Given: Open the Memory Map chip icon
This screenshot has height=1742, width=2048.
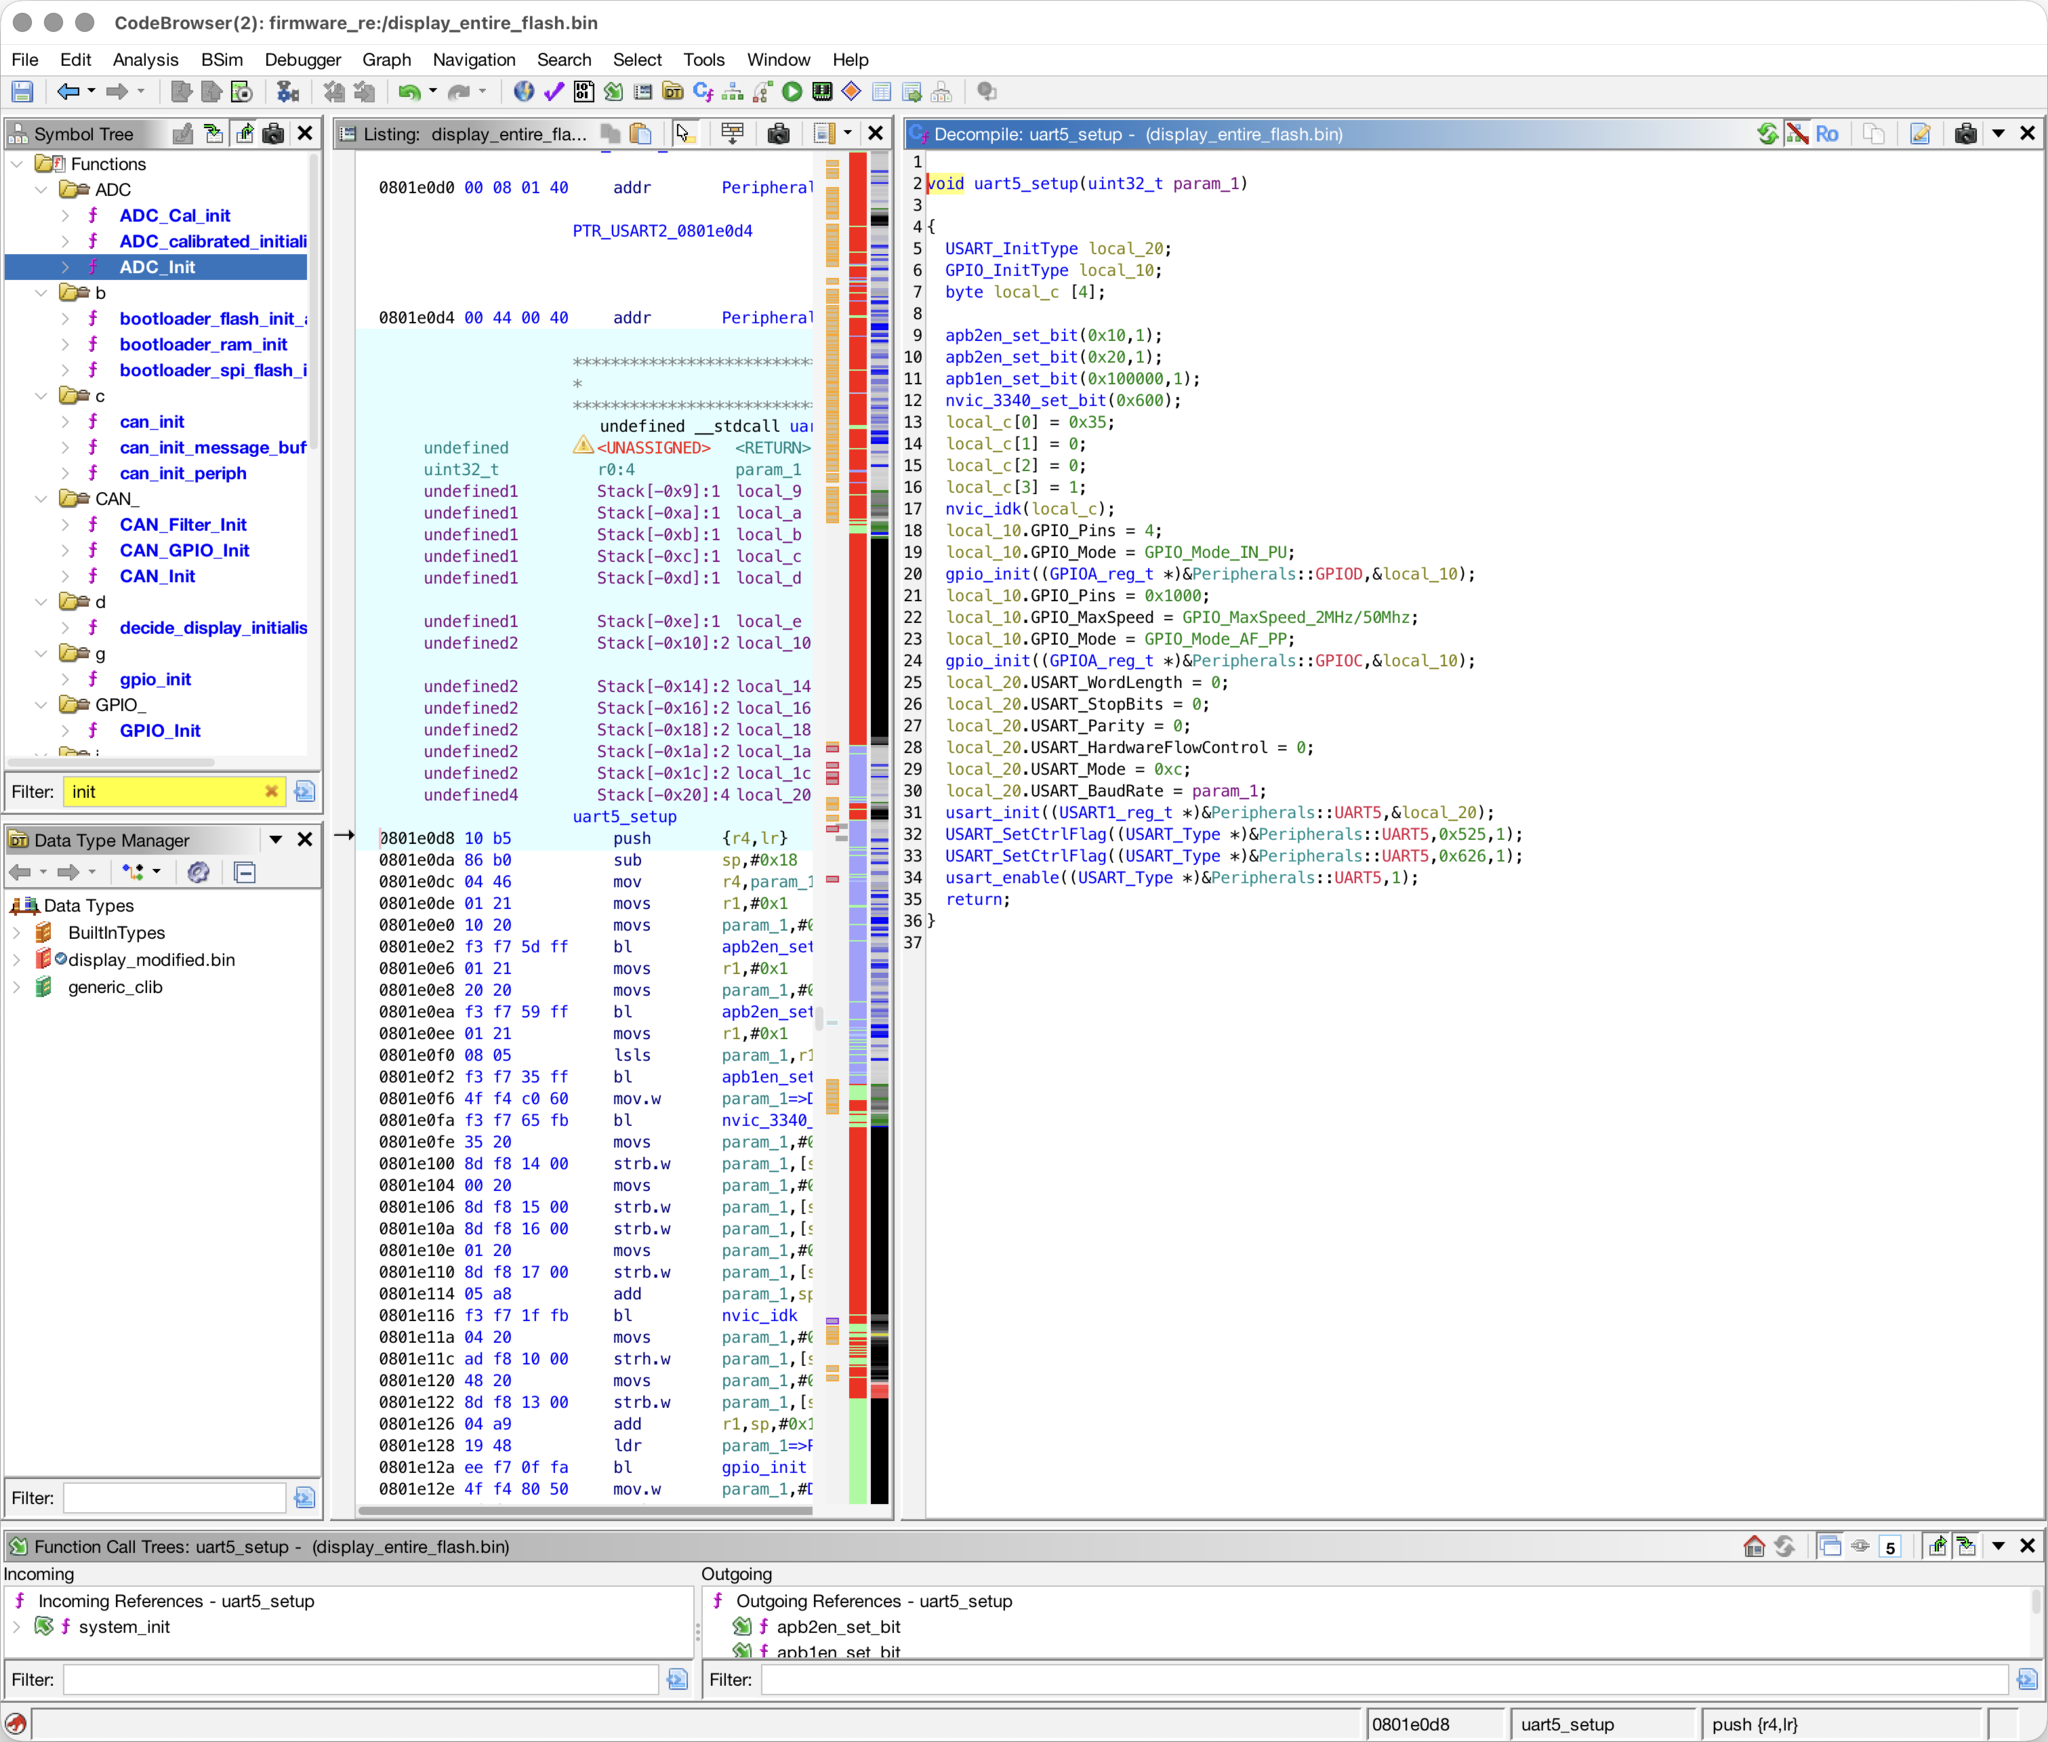Looking at the screenshot, I should 822,92.
